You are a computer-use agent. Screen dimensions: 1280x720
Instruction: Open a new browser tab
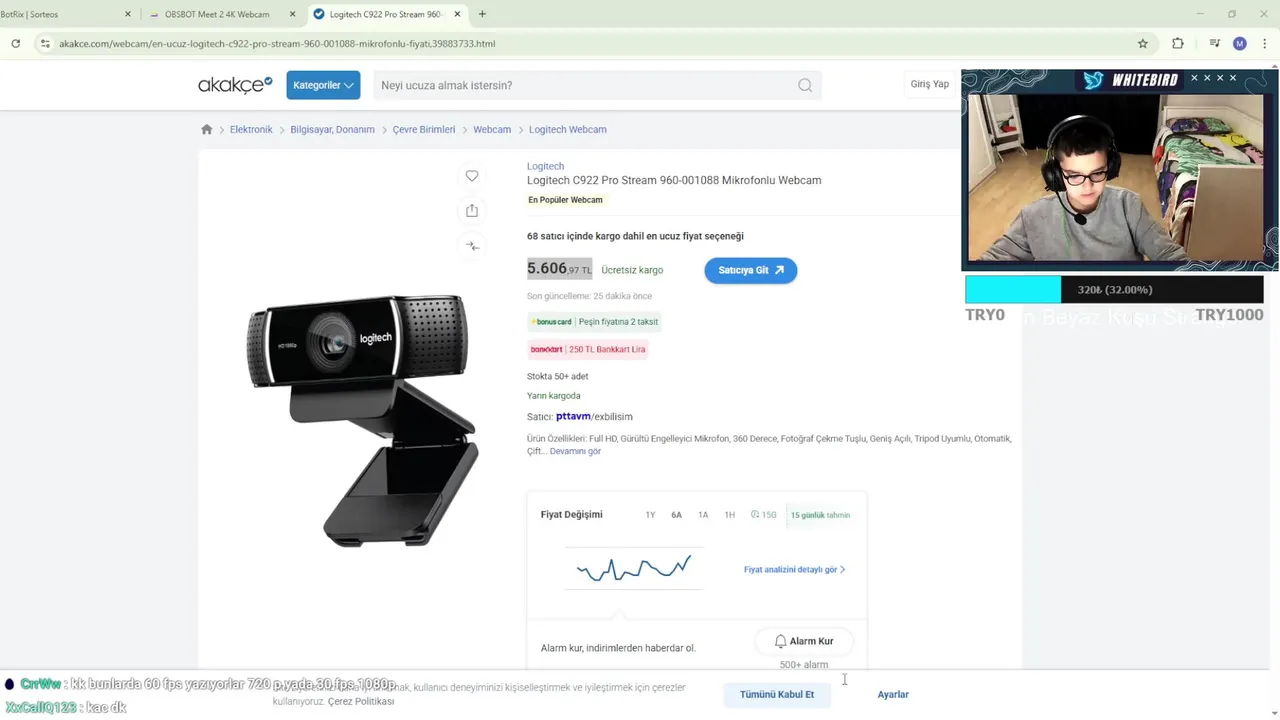tap(482, 14)
